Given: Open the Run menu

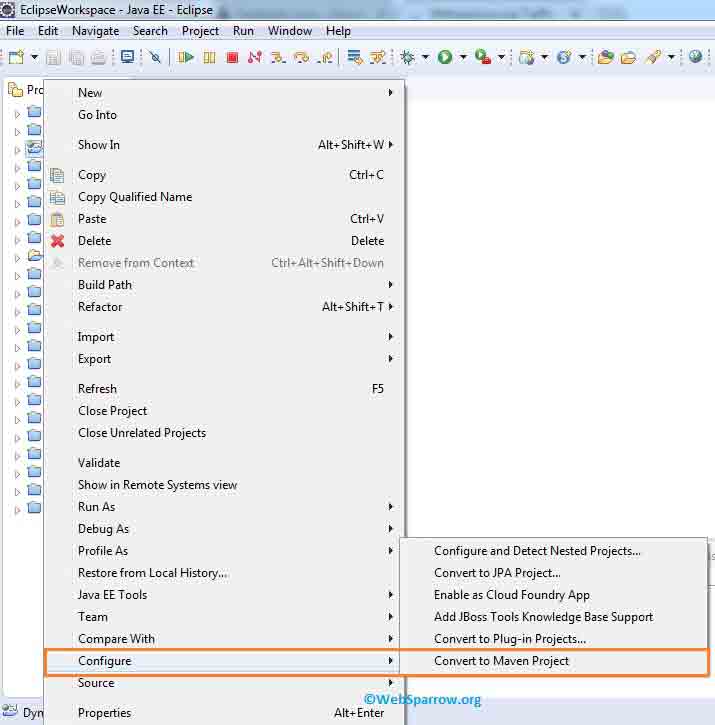Looking at the screenshot, I should (x=243, y=31).
